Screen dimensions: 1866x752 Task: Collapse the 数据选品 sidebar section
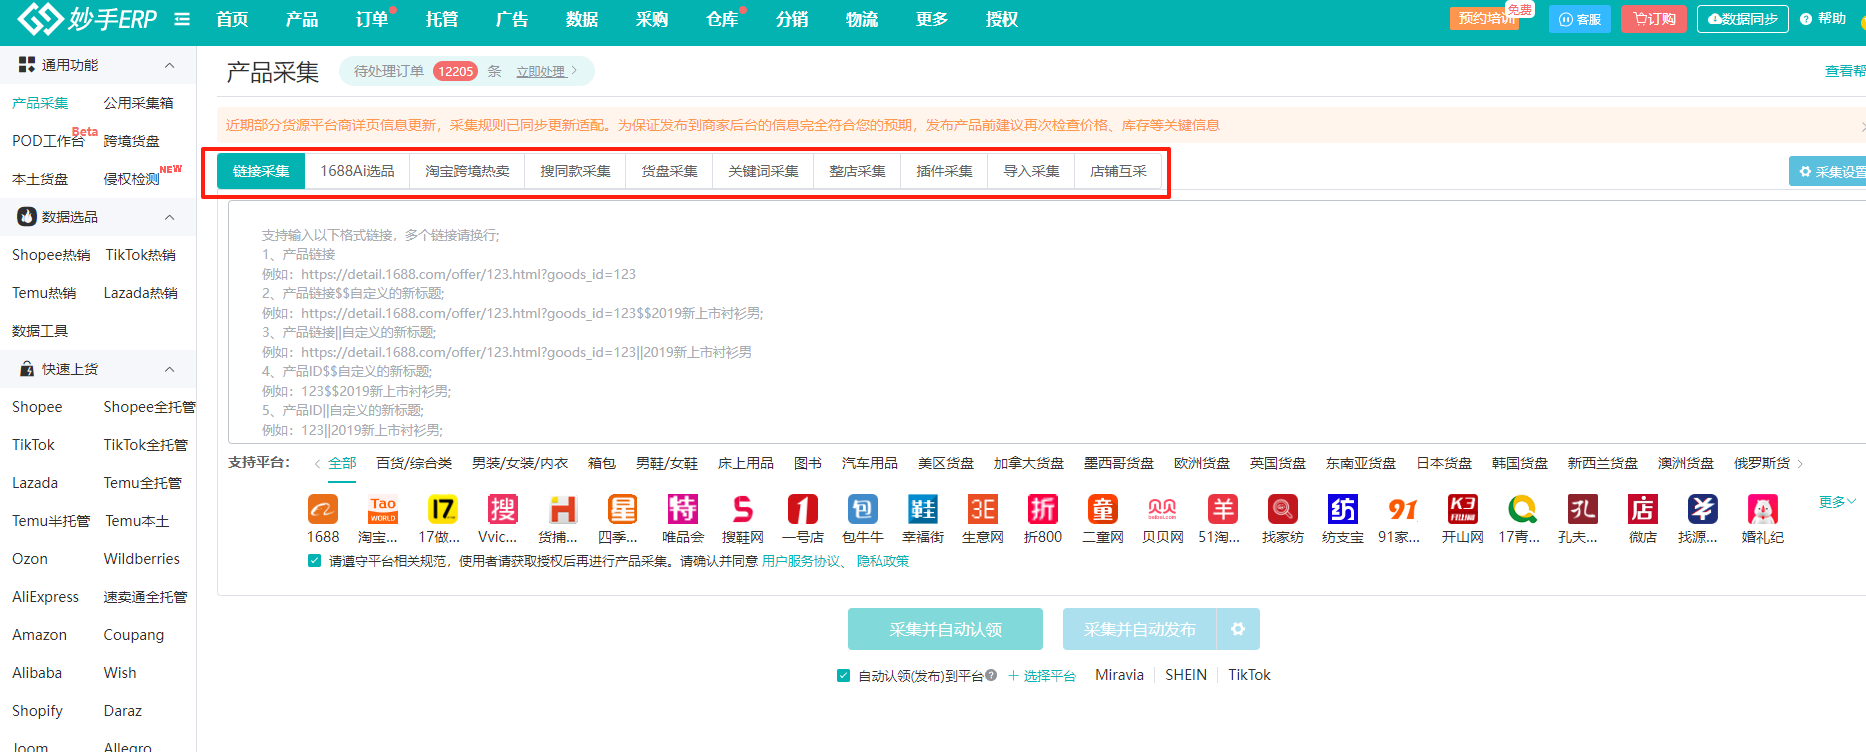(169, 217)
